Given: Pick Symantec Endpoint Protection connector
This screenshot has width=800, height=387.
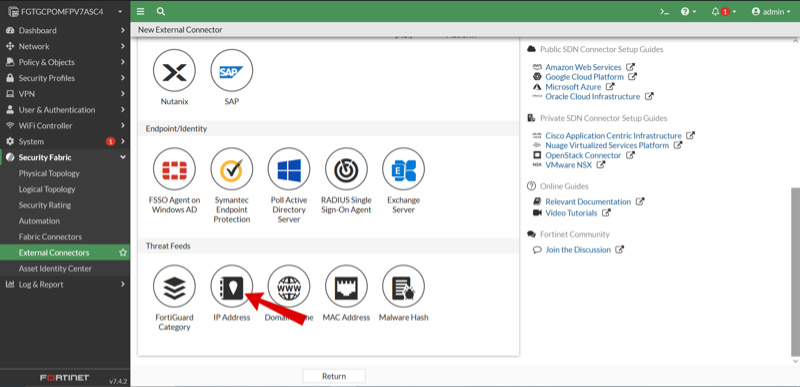Looking at the screenshot, I should pyautogui.click(x=232, y=169).
